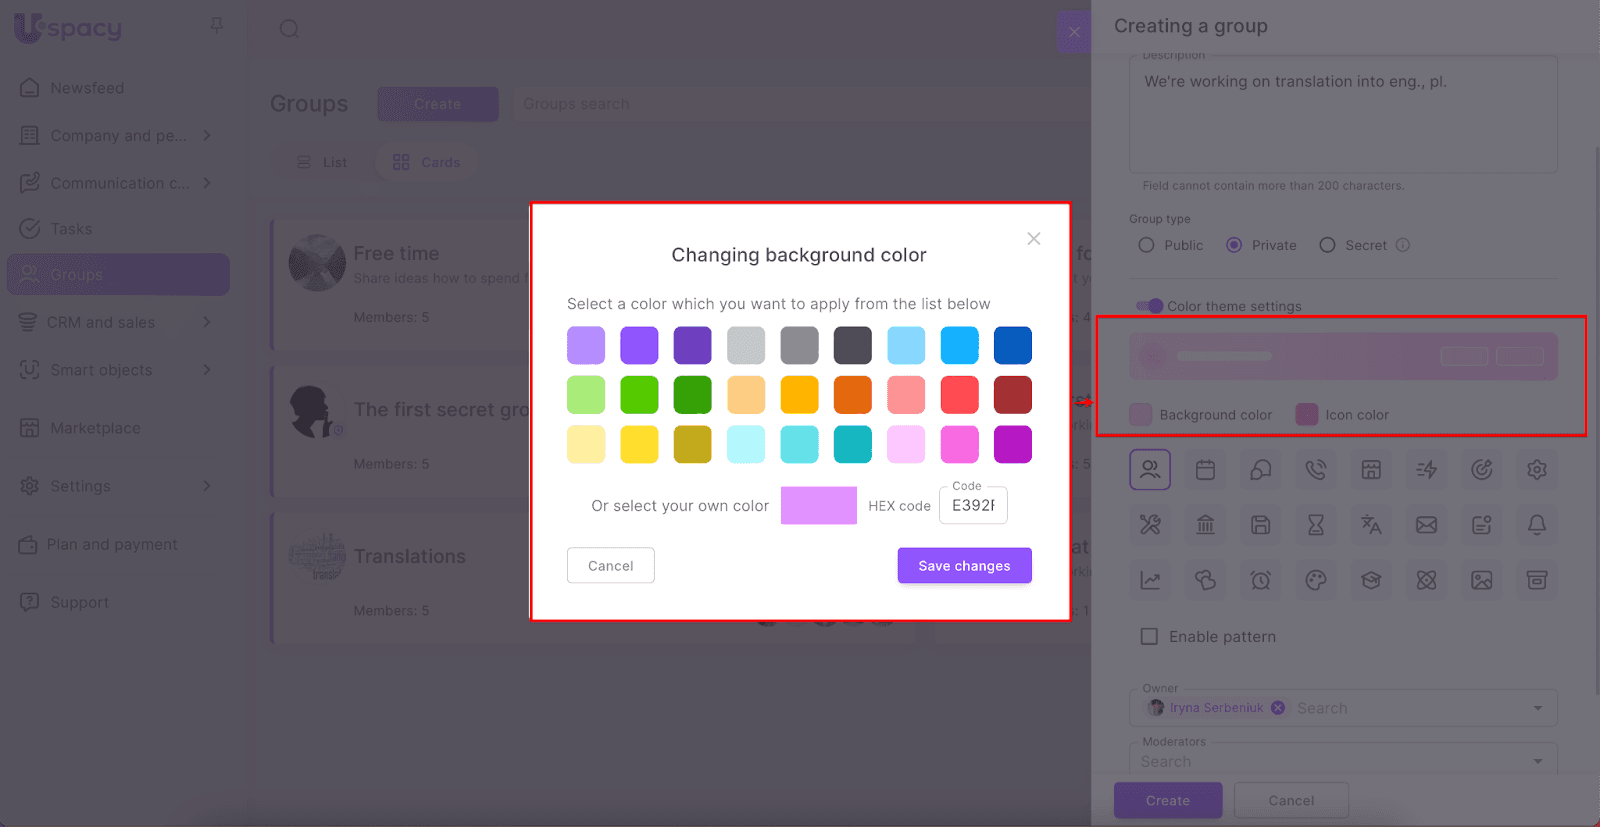Expand the CRM and sales submenu
This screenshot has height=827, width=1600.
[207, 322]
